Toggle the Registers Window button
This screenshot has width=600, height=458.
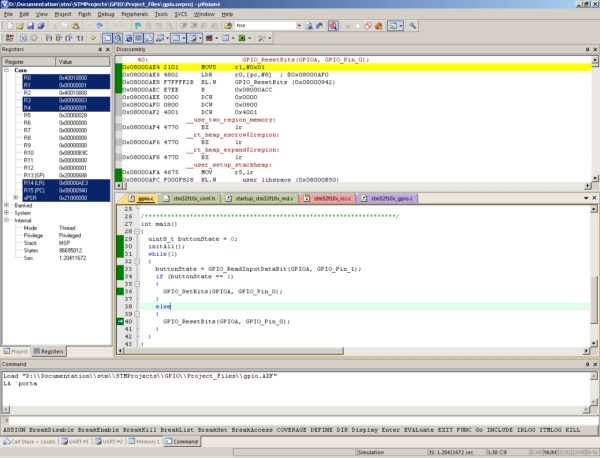(139, 38)
